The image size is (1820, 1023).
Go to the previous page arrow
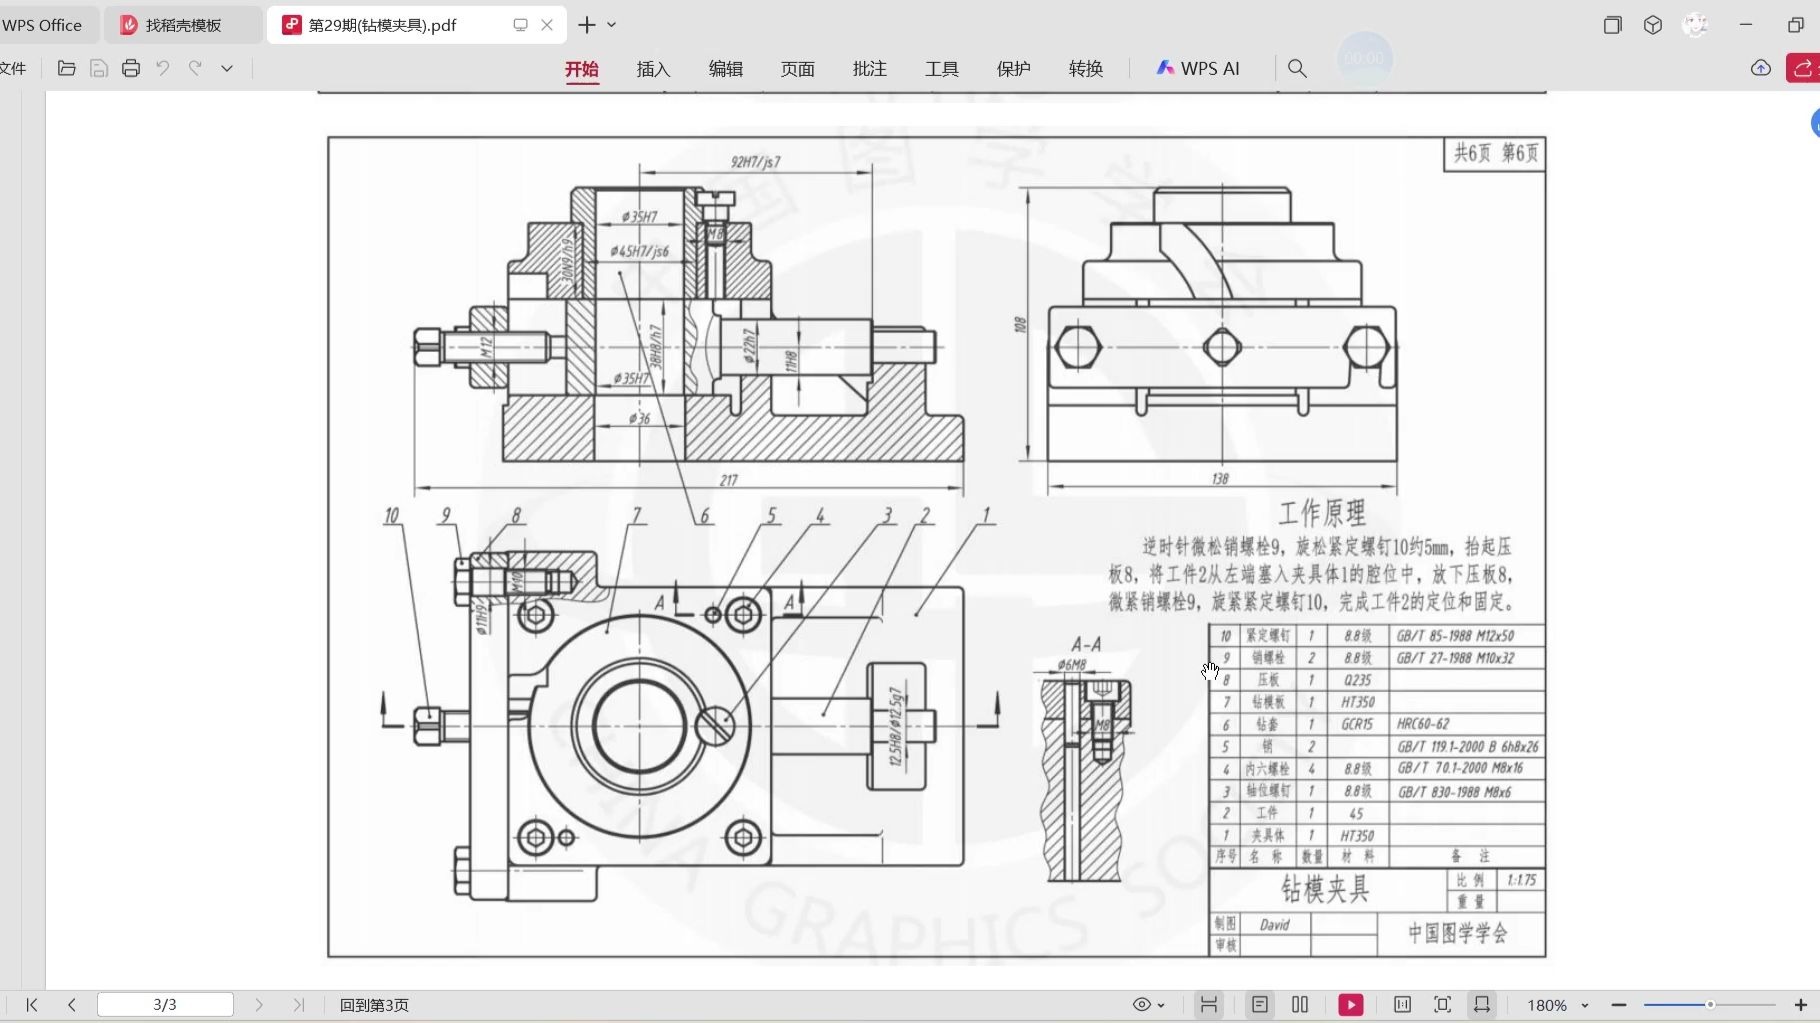coord(72,1005)
